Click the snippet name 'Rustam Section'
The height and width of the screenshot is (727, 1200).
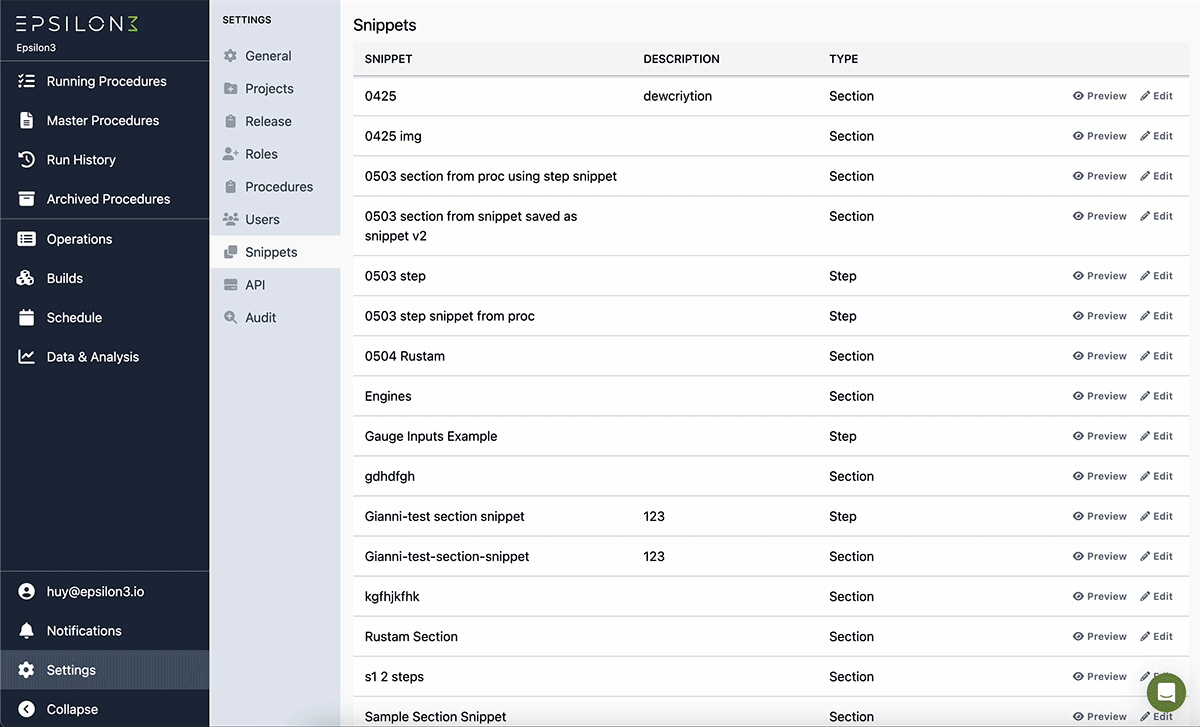(411, 636)
